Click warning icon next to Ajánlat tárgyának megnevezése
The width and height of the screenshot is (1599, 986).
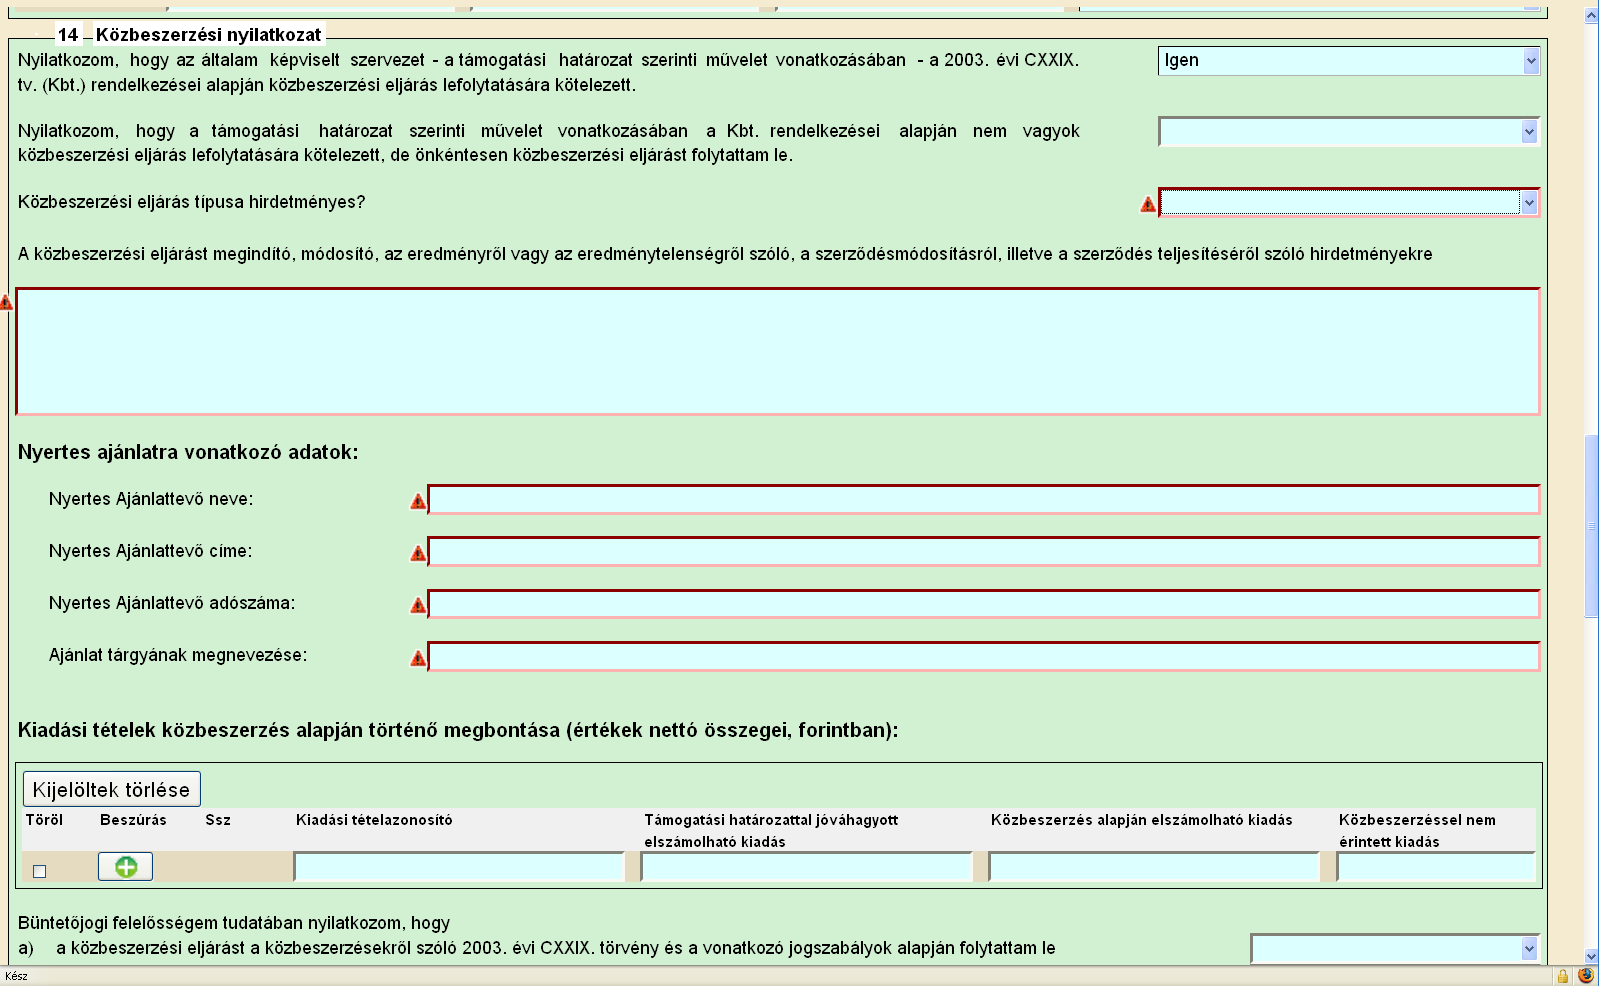[x=418, y=657]
